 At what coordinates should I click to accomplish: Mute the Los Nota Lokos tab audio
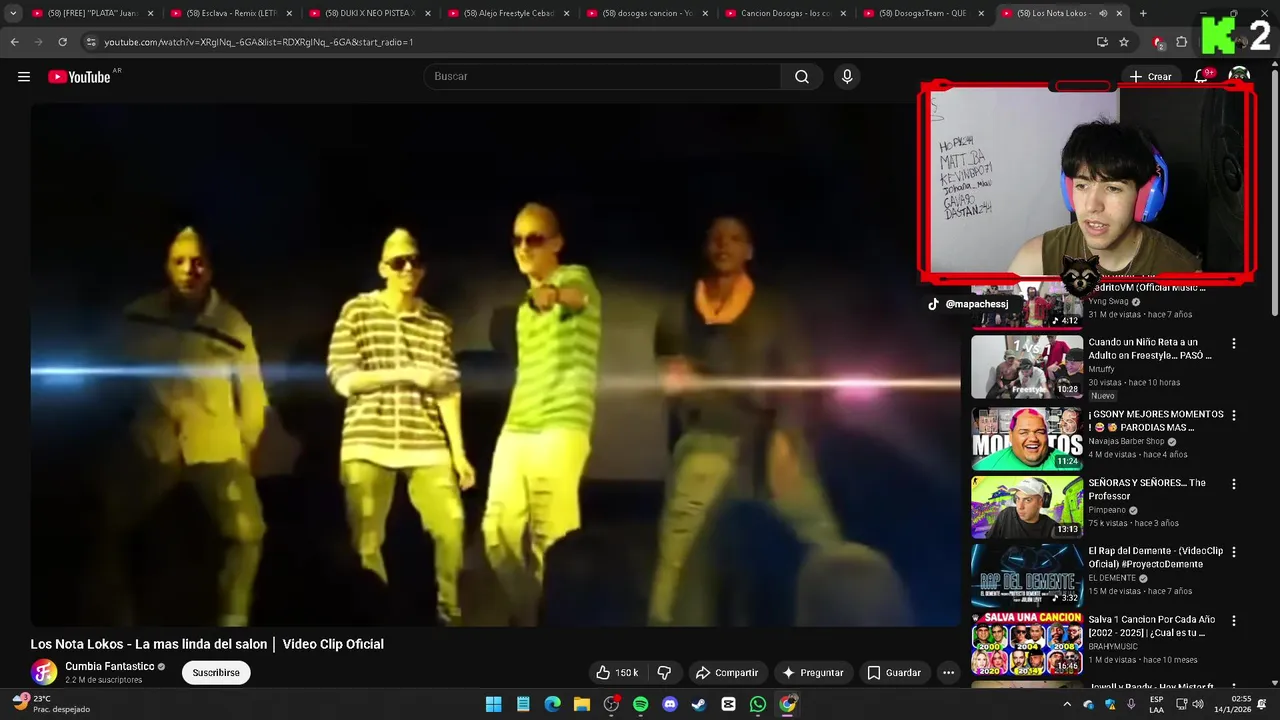coord(1103,13)
